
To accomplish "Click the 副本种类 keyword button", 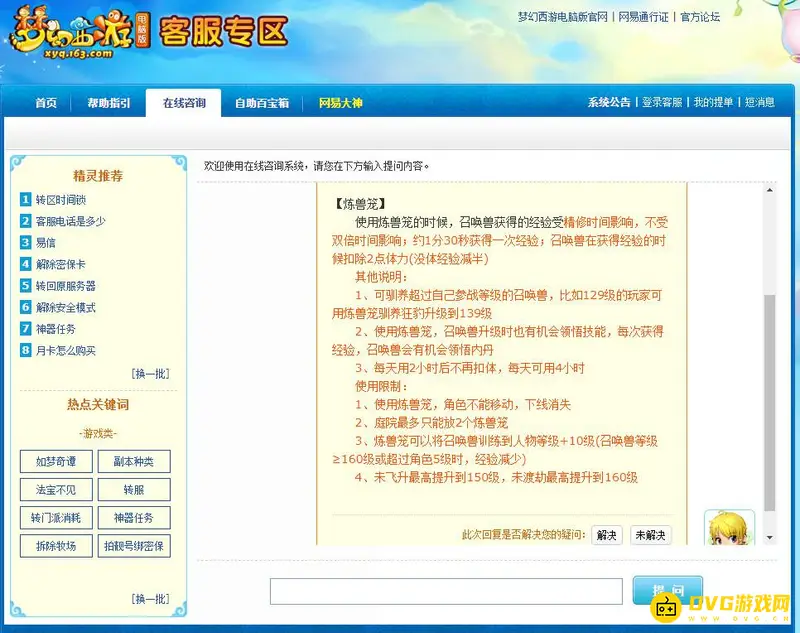I will 134,461.
